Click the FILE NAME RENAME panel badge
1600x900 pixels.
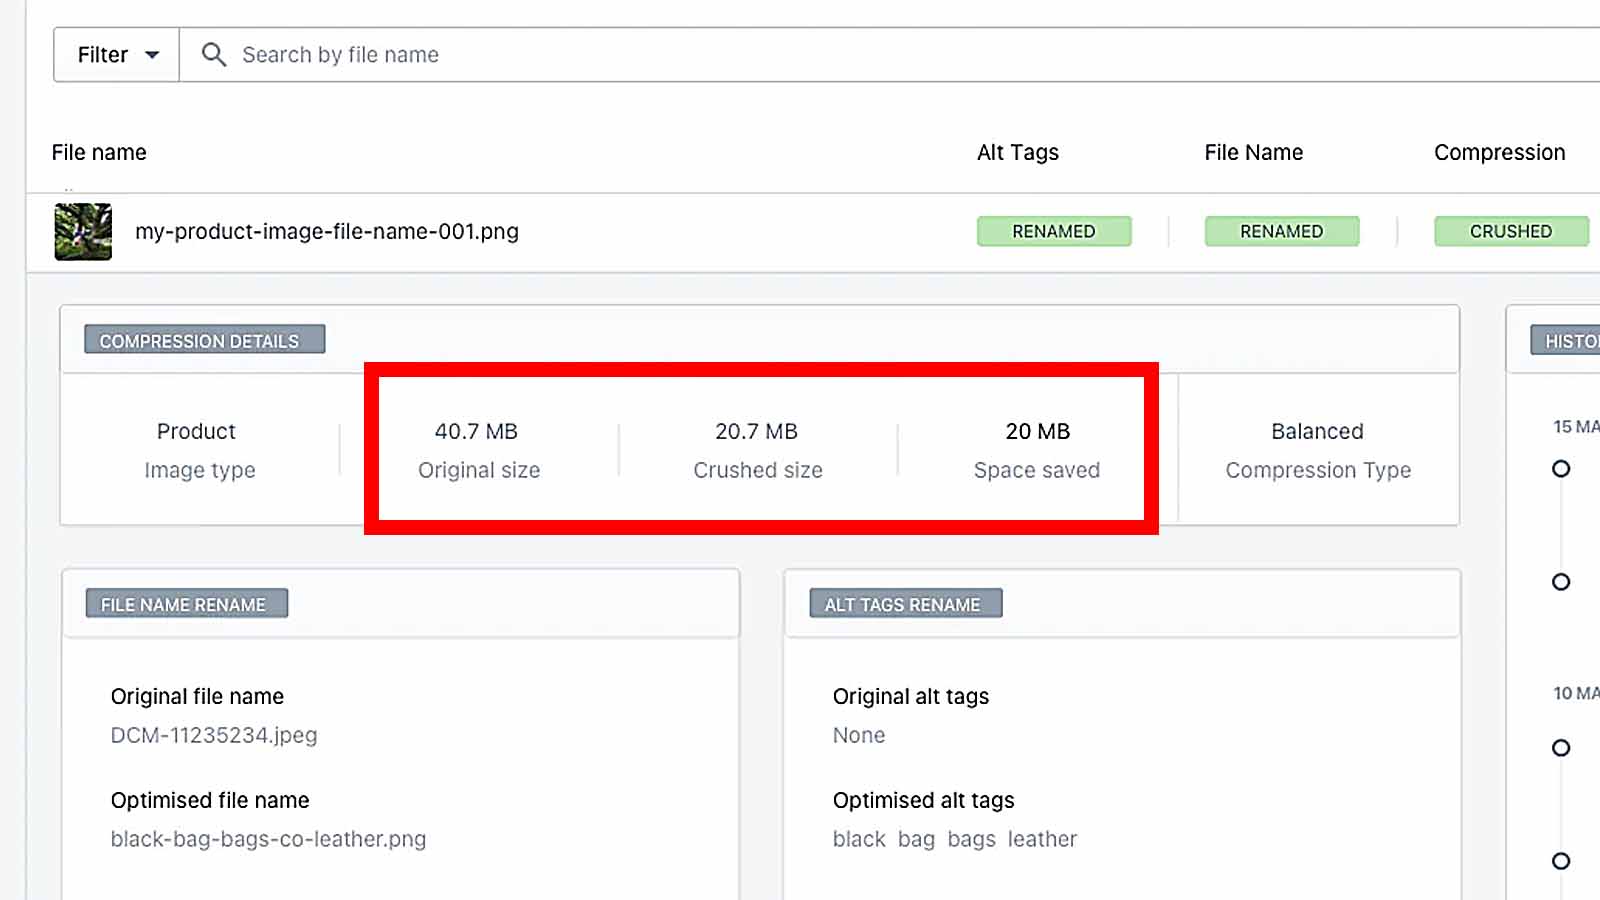click(184, 603)
